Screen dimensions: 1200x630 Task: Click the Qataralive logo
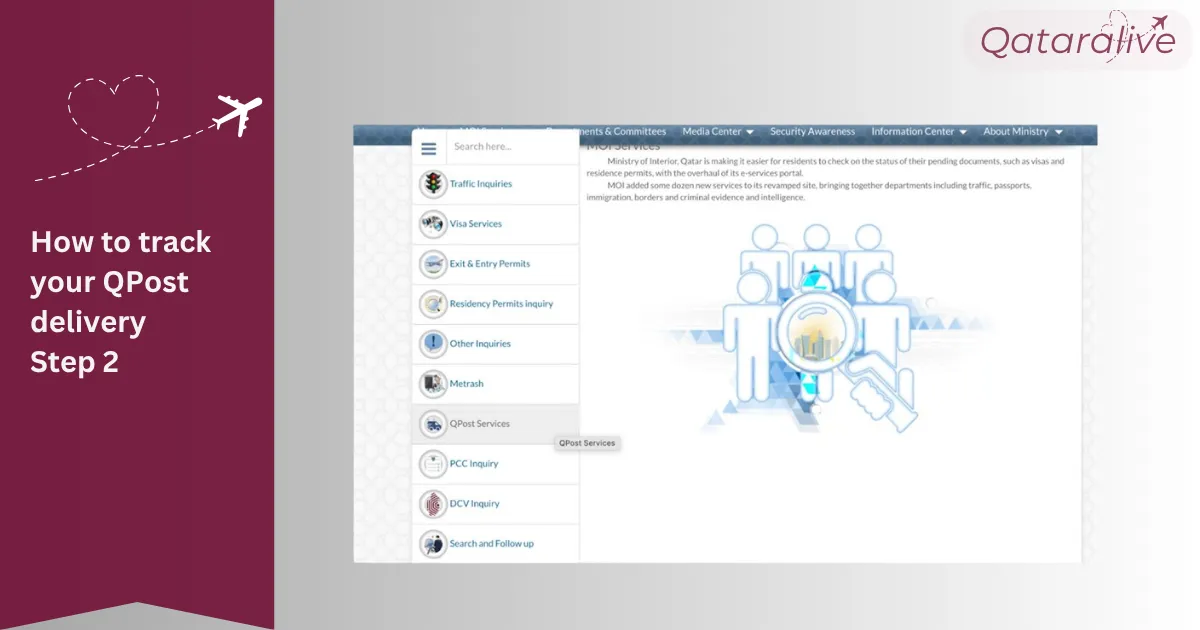point(1077,40)
